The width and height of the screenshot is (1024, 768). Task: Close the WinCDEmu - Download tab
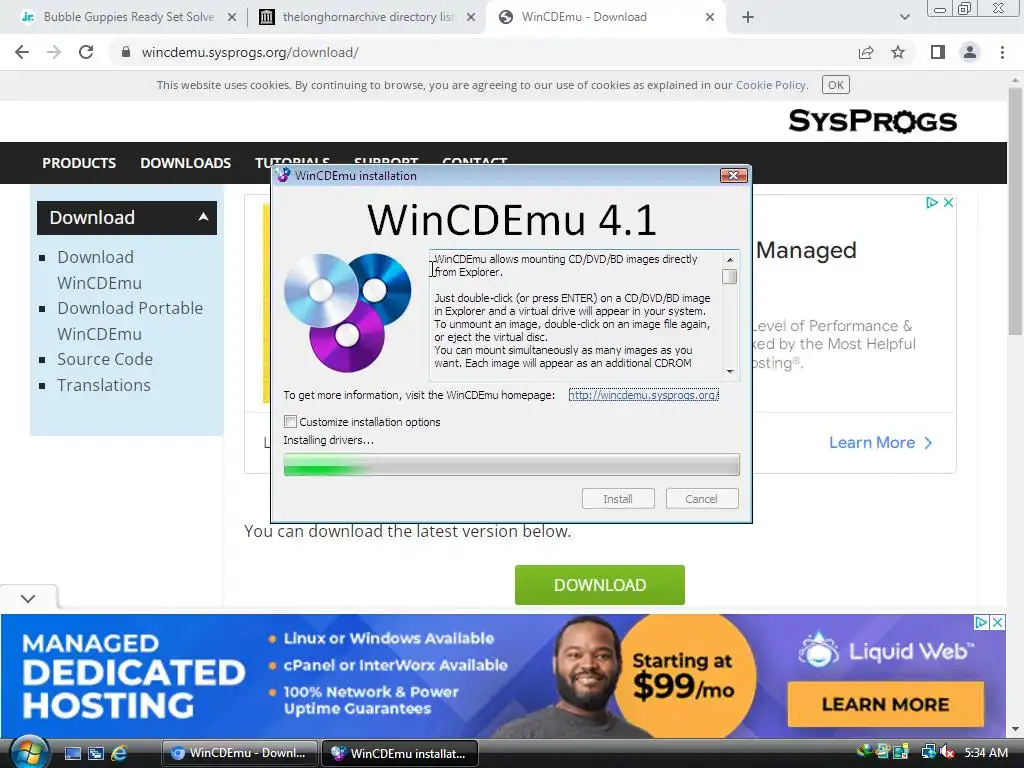pyautogui.click(x=710, y=18)
